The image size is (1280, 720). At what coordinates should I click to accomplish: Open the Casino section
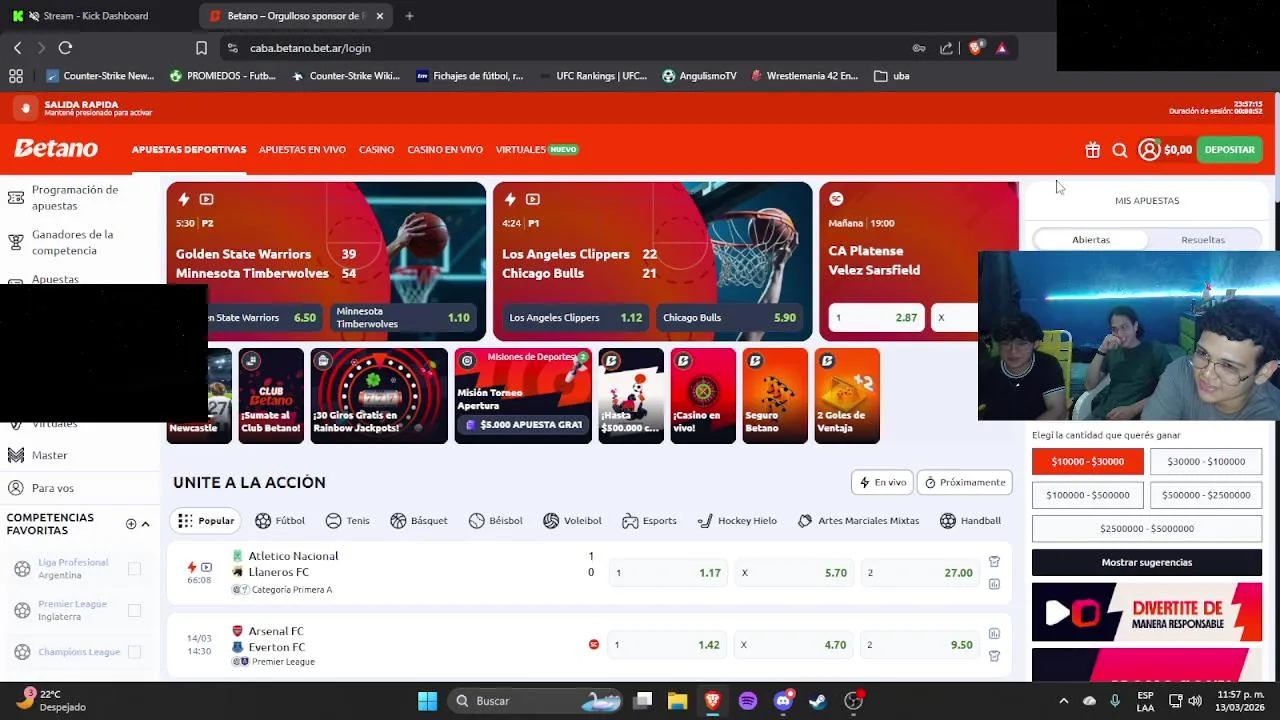[x=376, y=150]
